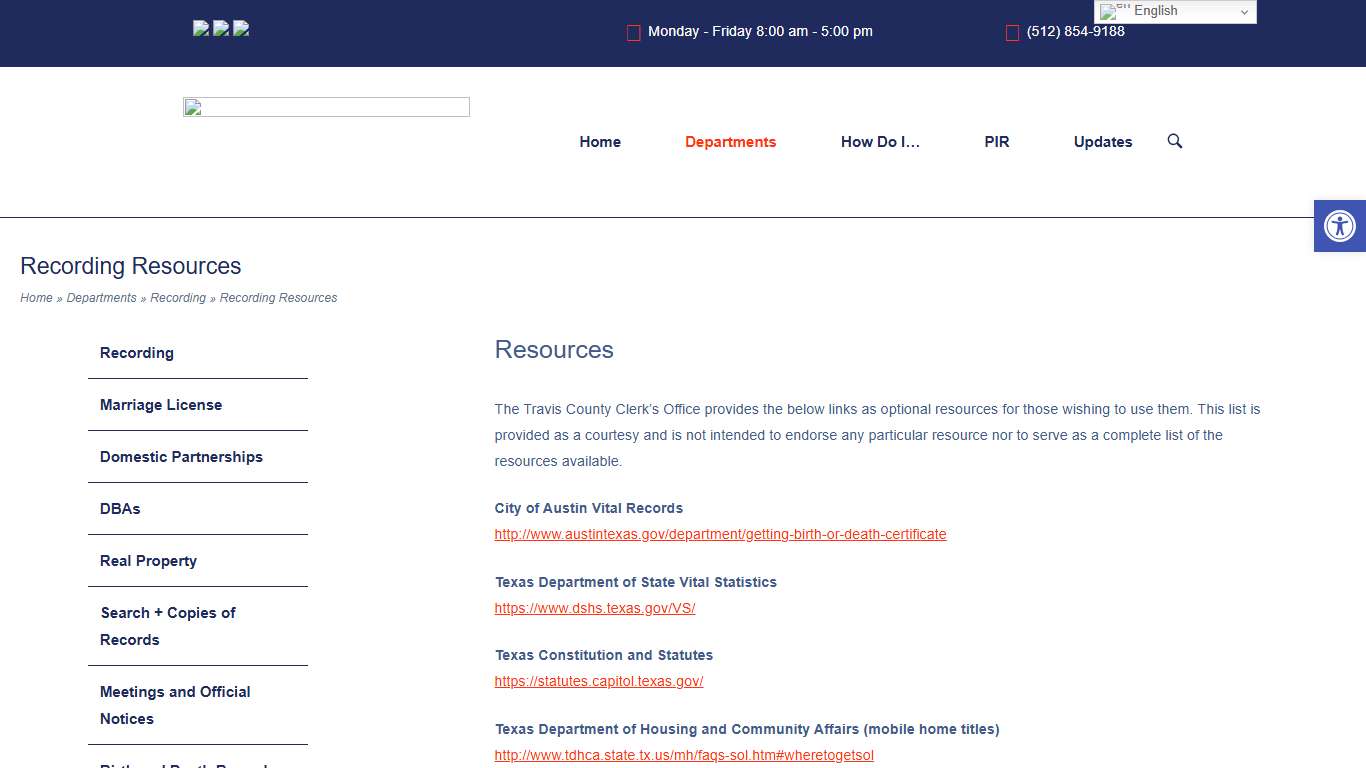
Task: Select Home in the navigation bar
Action: click(x=599, y=141)
